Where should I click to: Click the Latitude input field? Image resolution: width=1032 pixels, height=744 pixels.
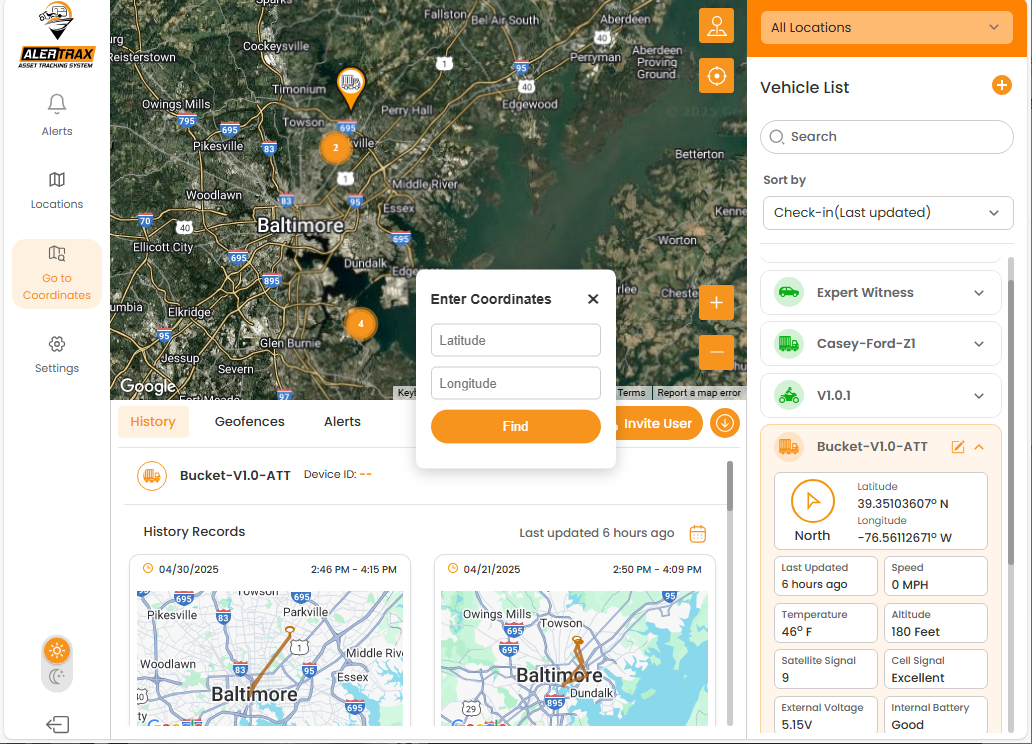coord(515,340)
